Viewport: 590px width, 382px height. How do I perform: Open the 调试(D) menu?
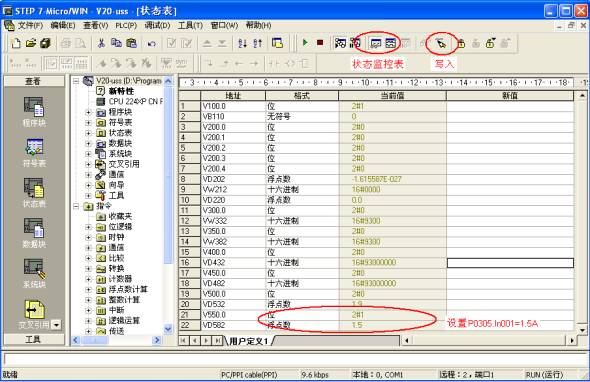157,26
